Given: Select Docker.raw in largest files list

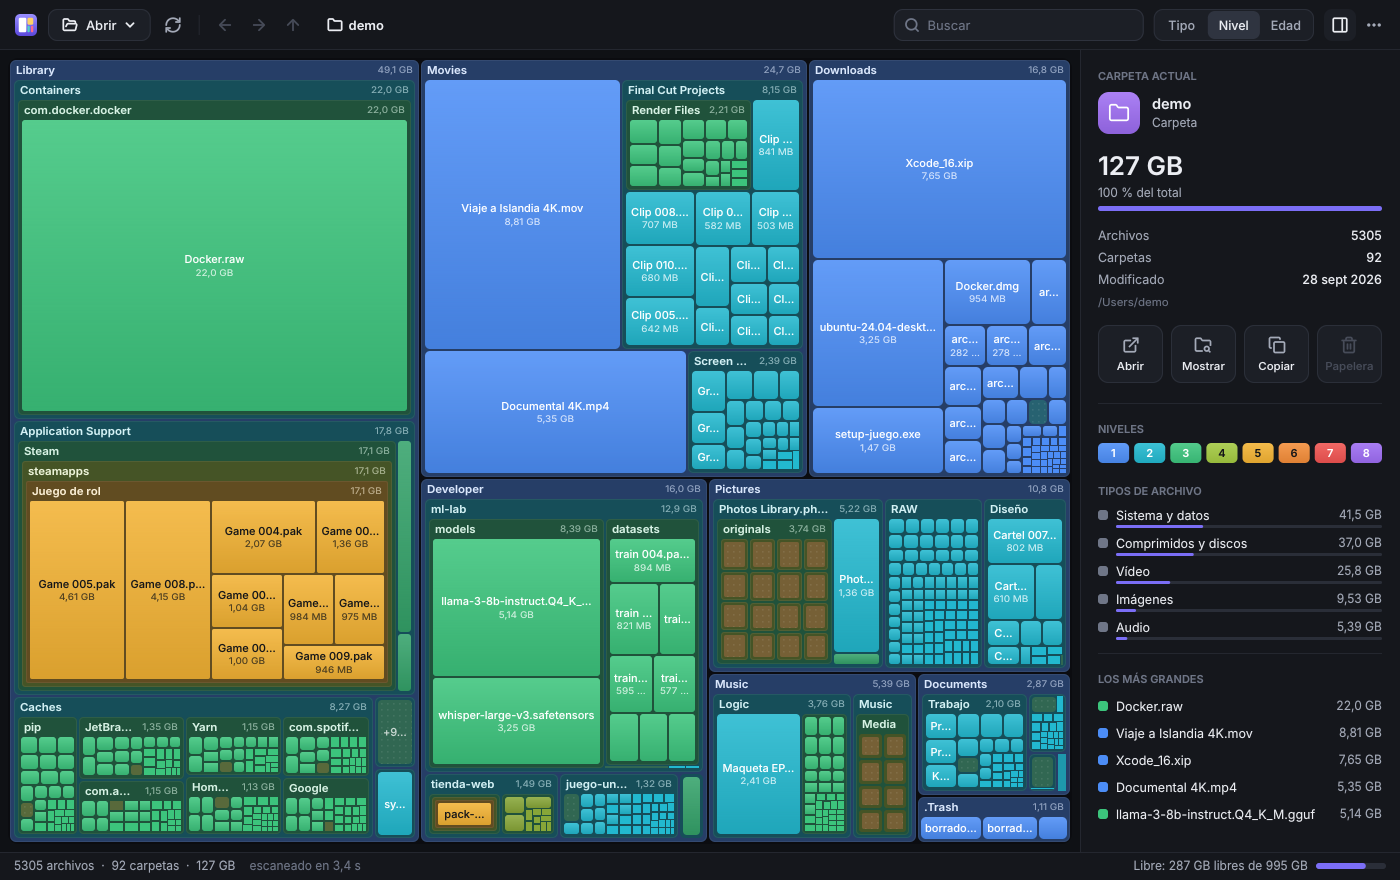Looking at the screenshot, I should coord(1240,706).
